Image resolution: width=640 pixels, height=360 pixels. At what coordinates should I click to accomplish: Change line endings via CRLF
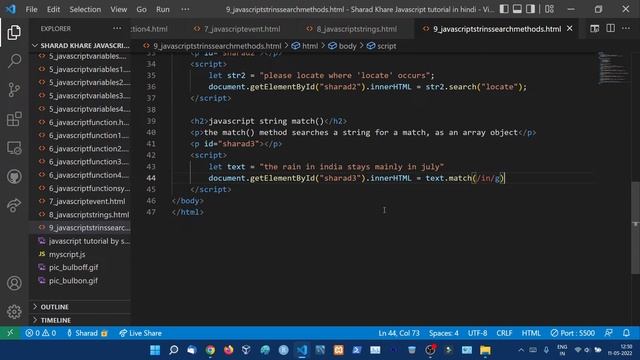click(x=504, y=333)
